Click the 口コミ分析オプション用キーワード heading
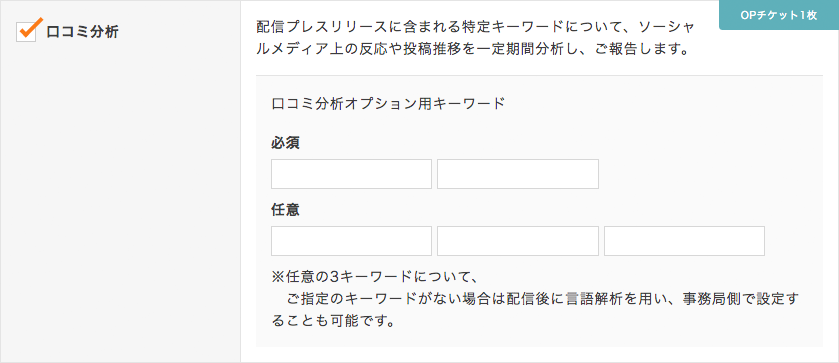 point(388,103)
